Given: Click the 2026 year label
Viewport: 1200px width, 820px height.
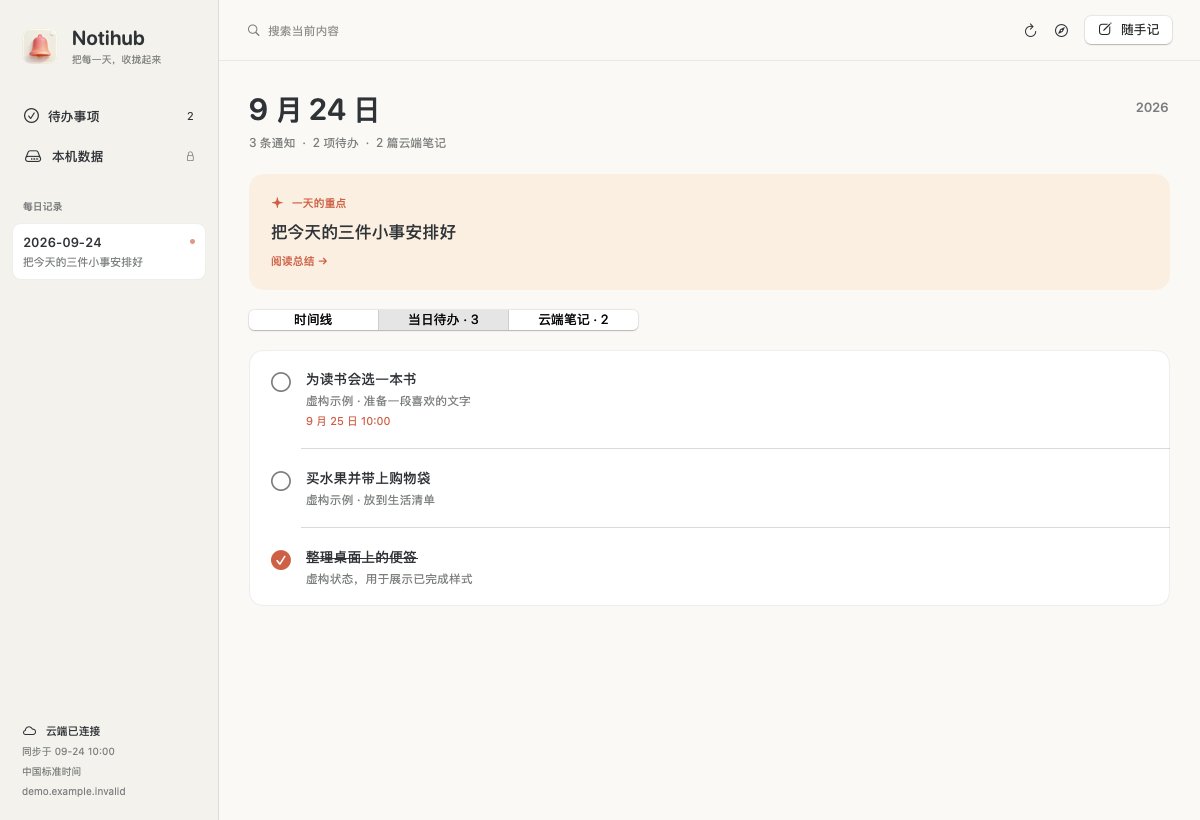Looking at the screenshot, I should point(1152,107).
